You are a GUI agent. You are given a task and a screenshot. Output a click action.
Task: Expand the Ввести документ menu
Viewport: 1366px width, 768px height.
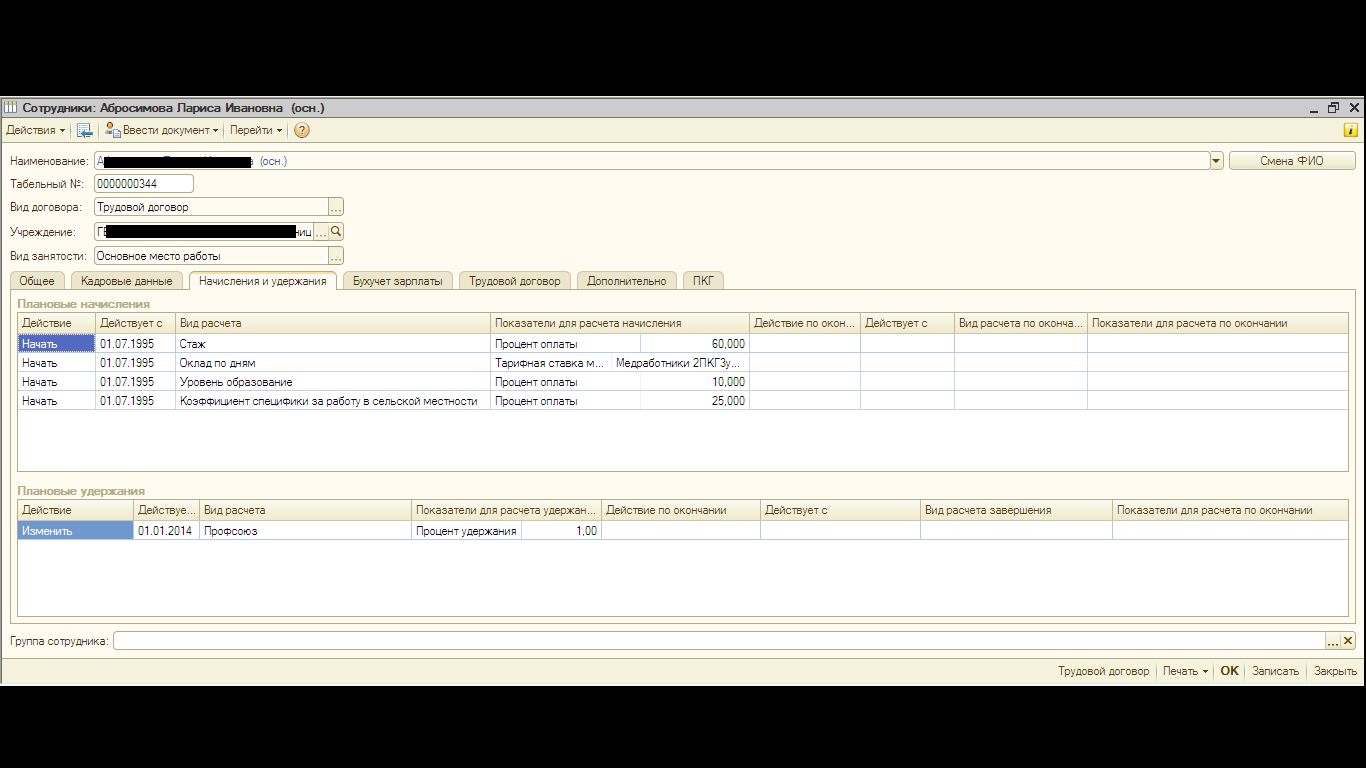point(162,130)
